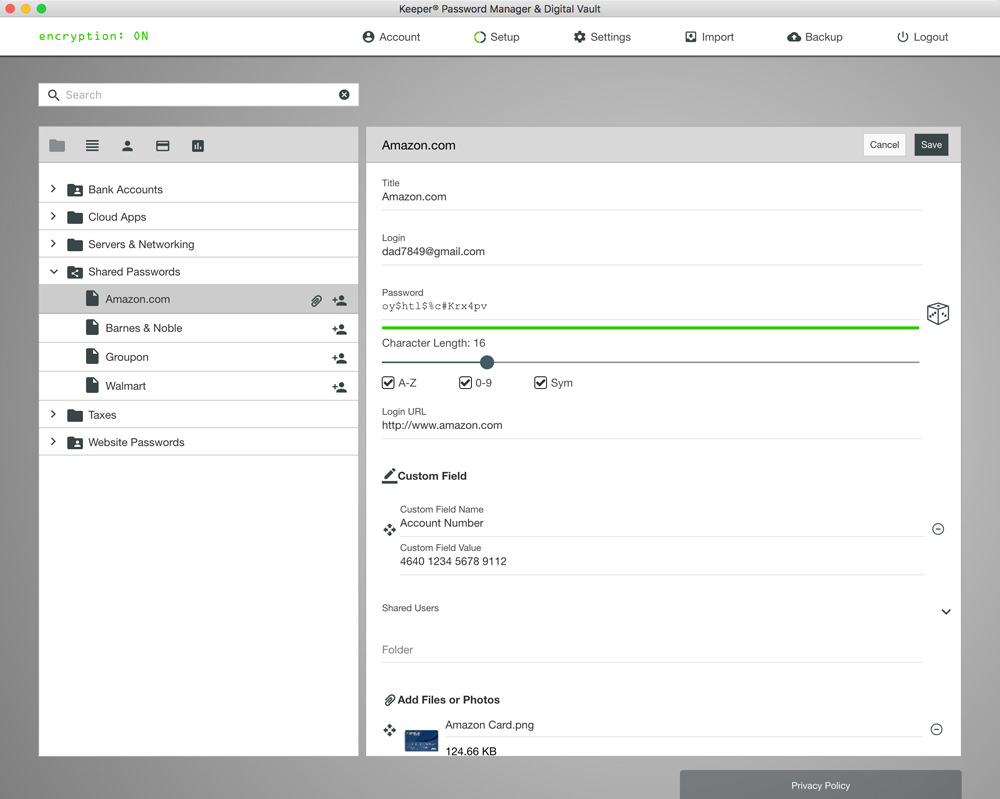This screenshot has width=1000, height=799.
Task: Click the macOS red close window button
Action: tap(10, 8)
